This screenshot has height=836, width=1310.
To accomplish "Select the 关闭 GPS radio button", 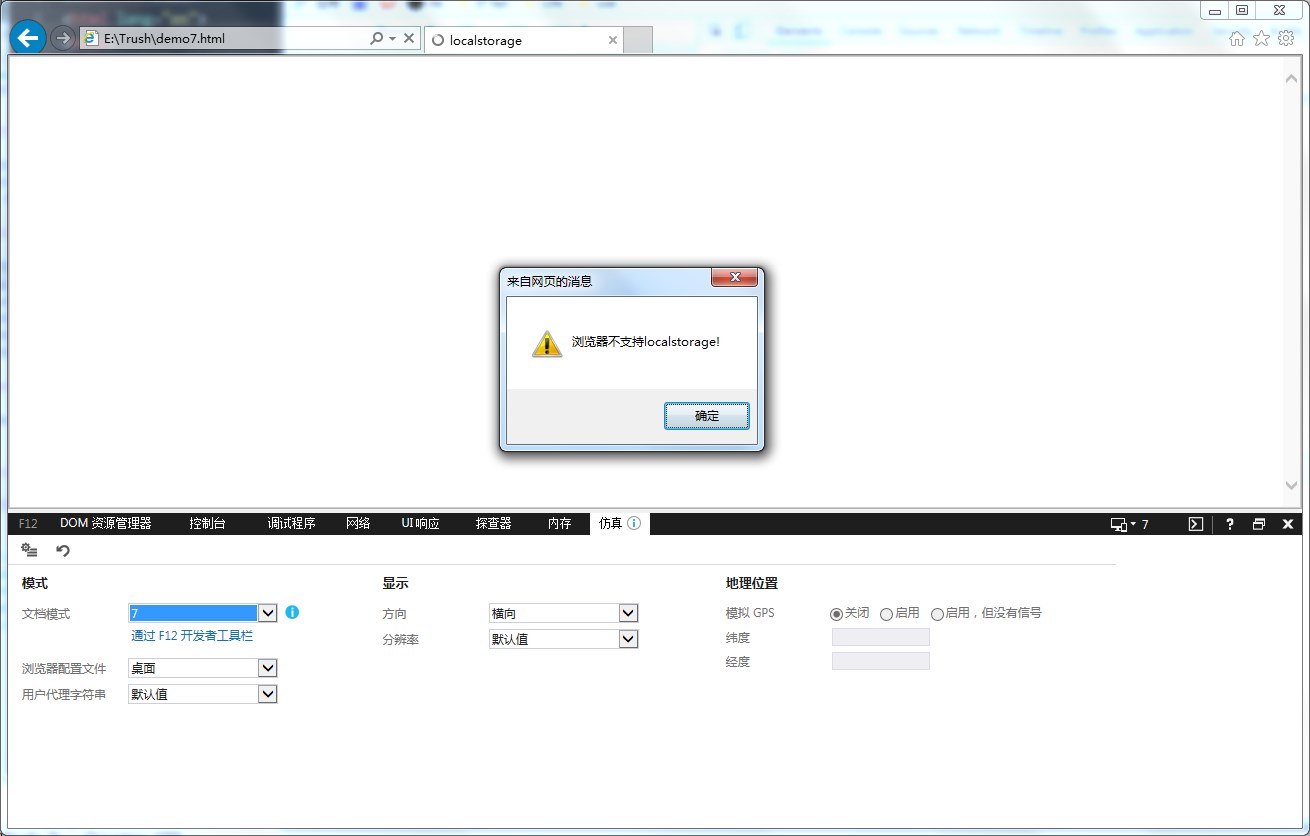I will [x=836, y=614].
